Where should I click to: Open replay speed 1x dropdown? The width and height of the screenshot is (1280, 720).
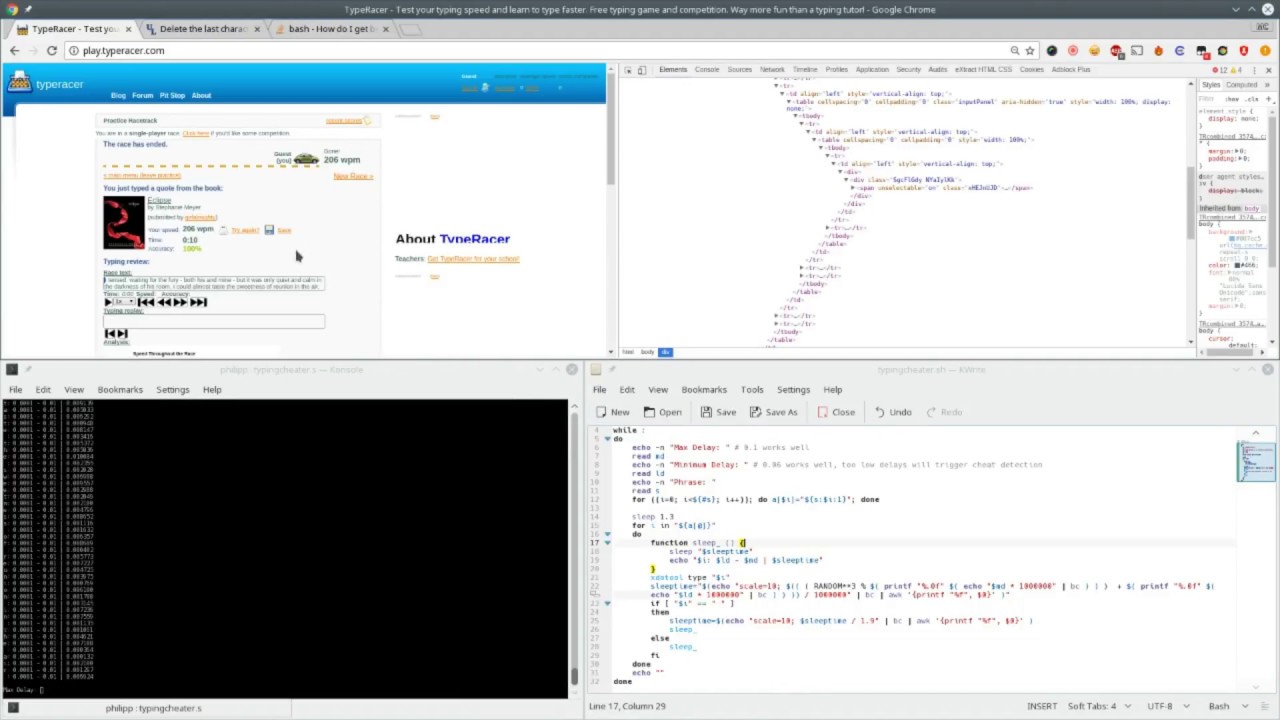tap(124, 302)
